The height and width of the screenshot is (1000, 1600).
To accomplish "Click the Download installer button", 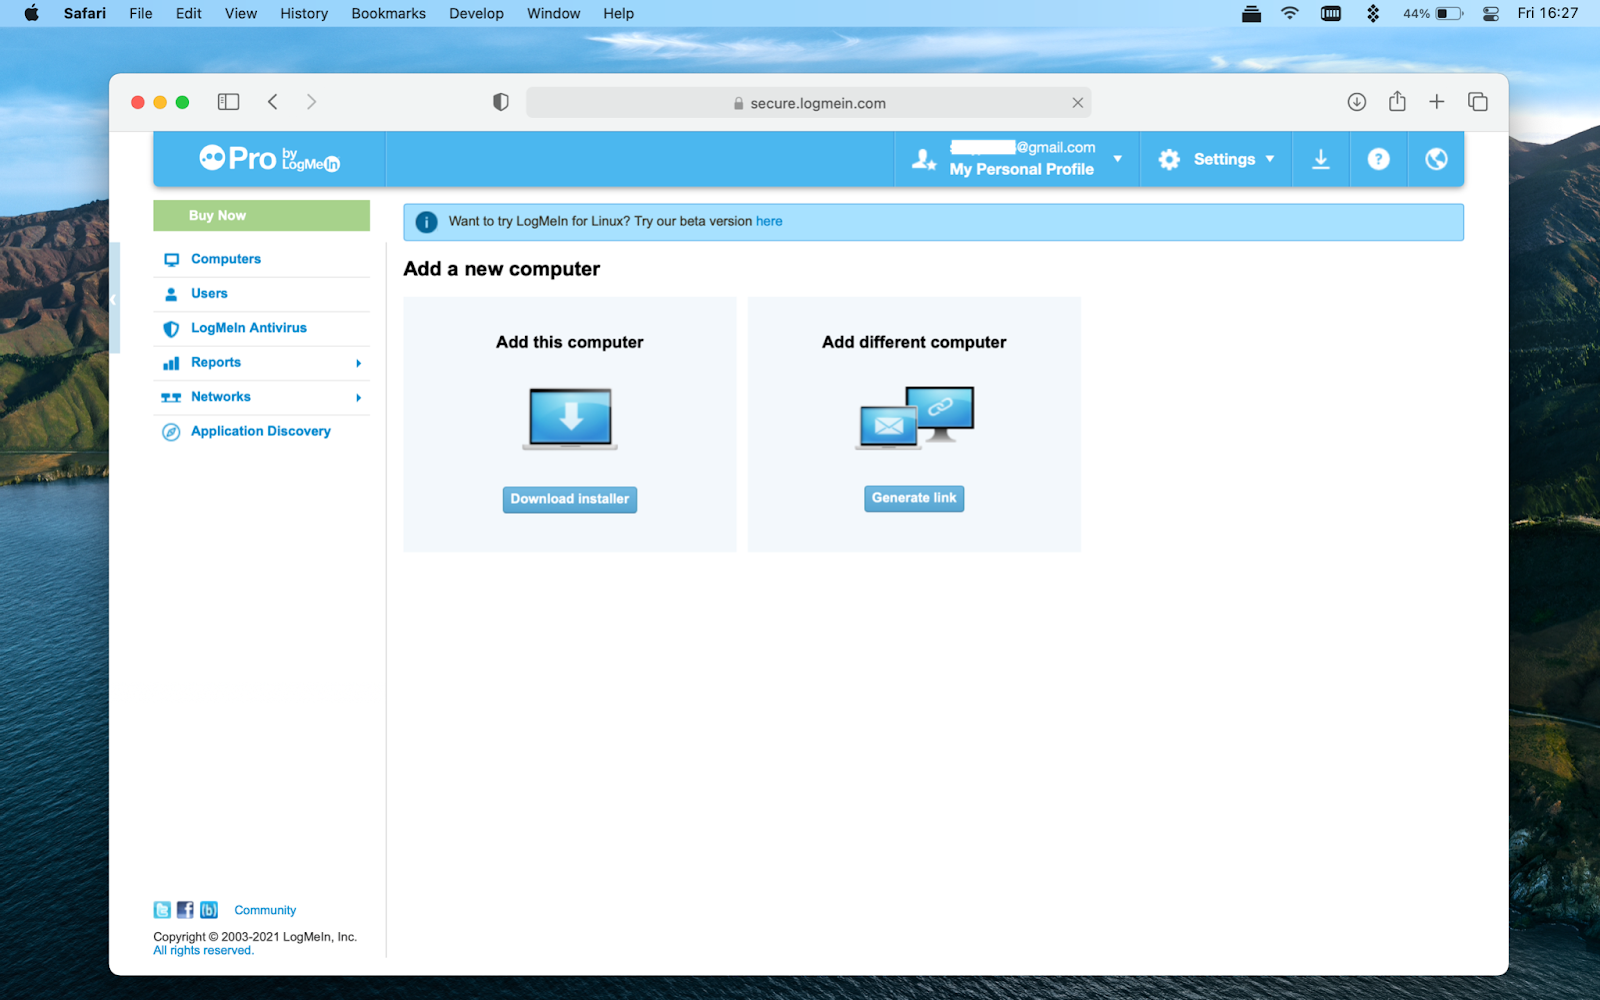I will [x=570, y=499].
